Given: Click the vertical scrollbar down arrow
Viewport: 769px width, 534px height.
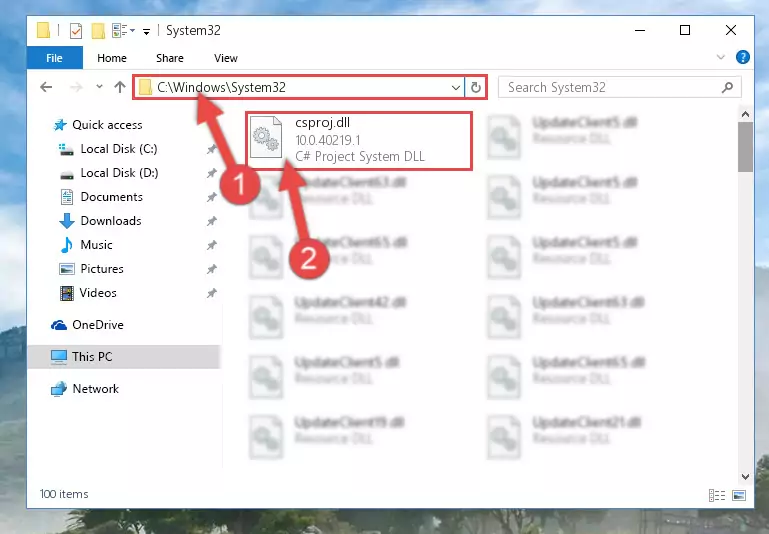Looking at the screenshot, I should (x=745, y=477).
